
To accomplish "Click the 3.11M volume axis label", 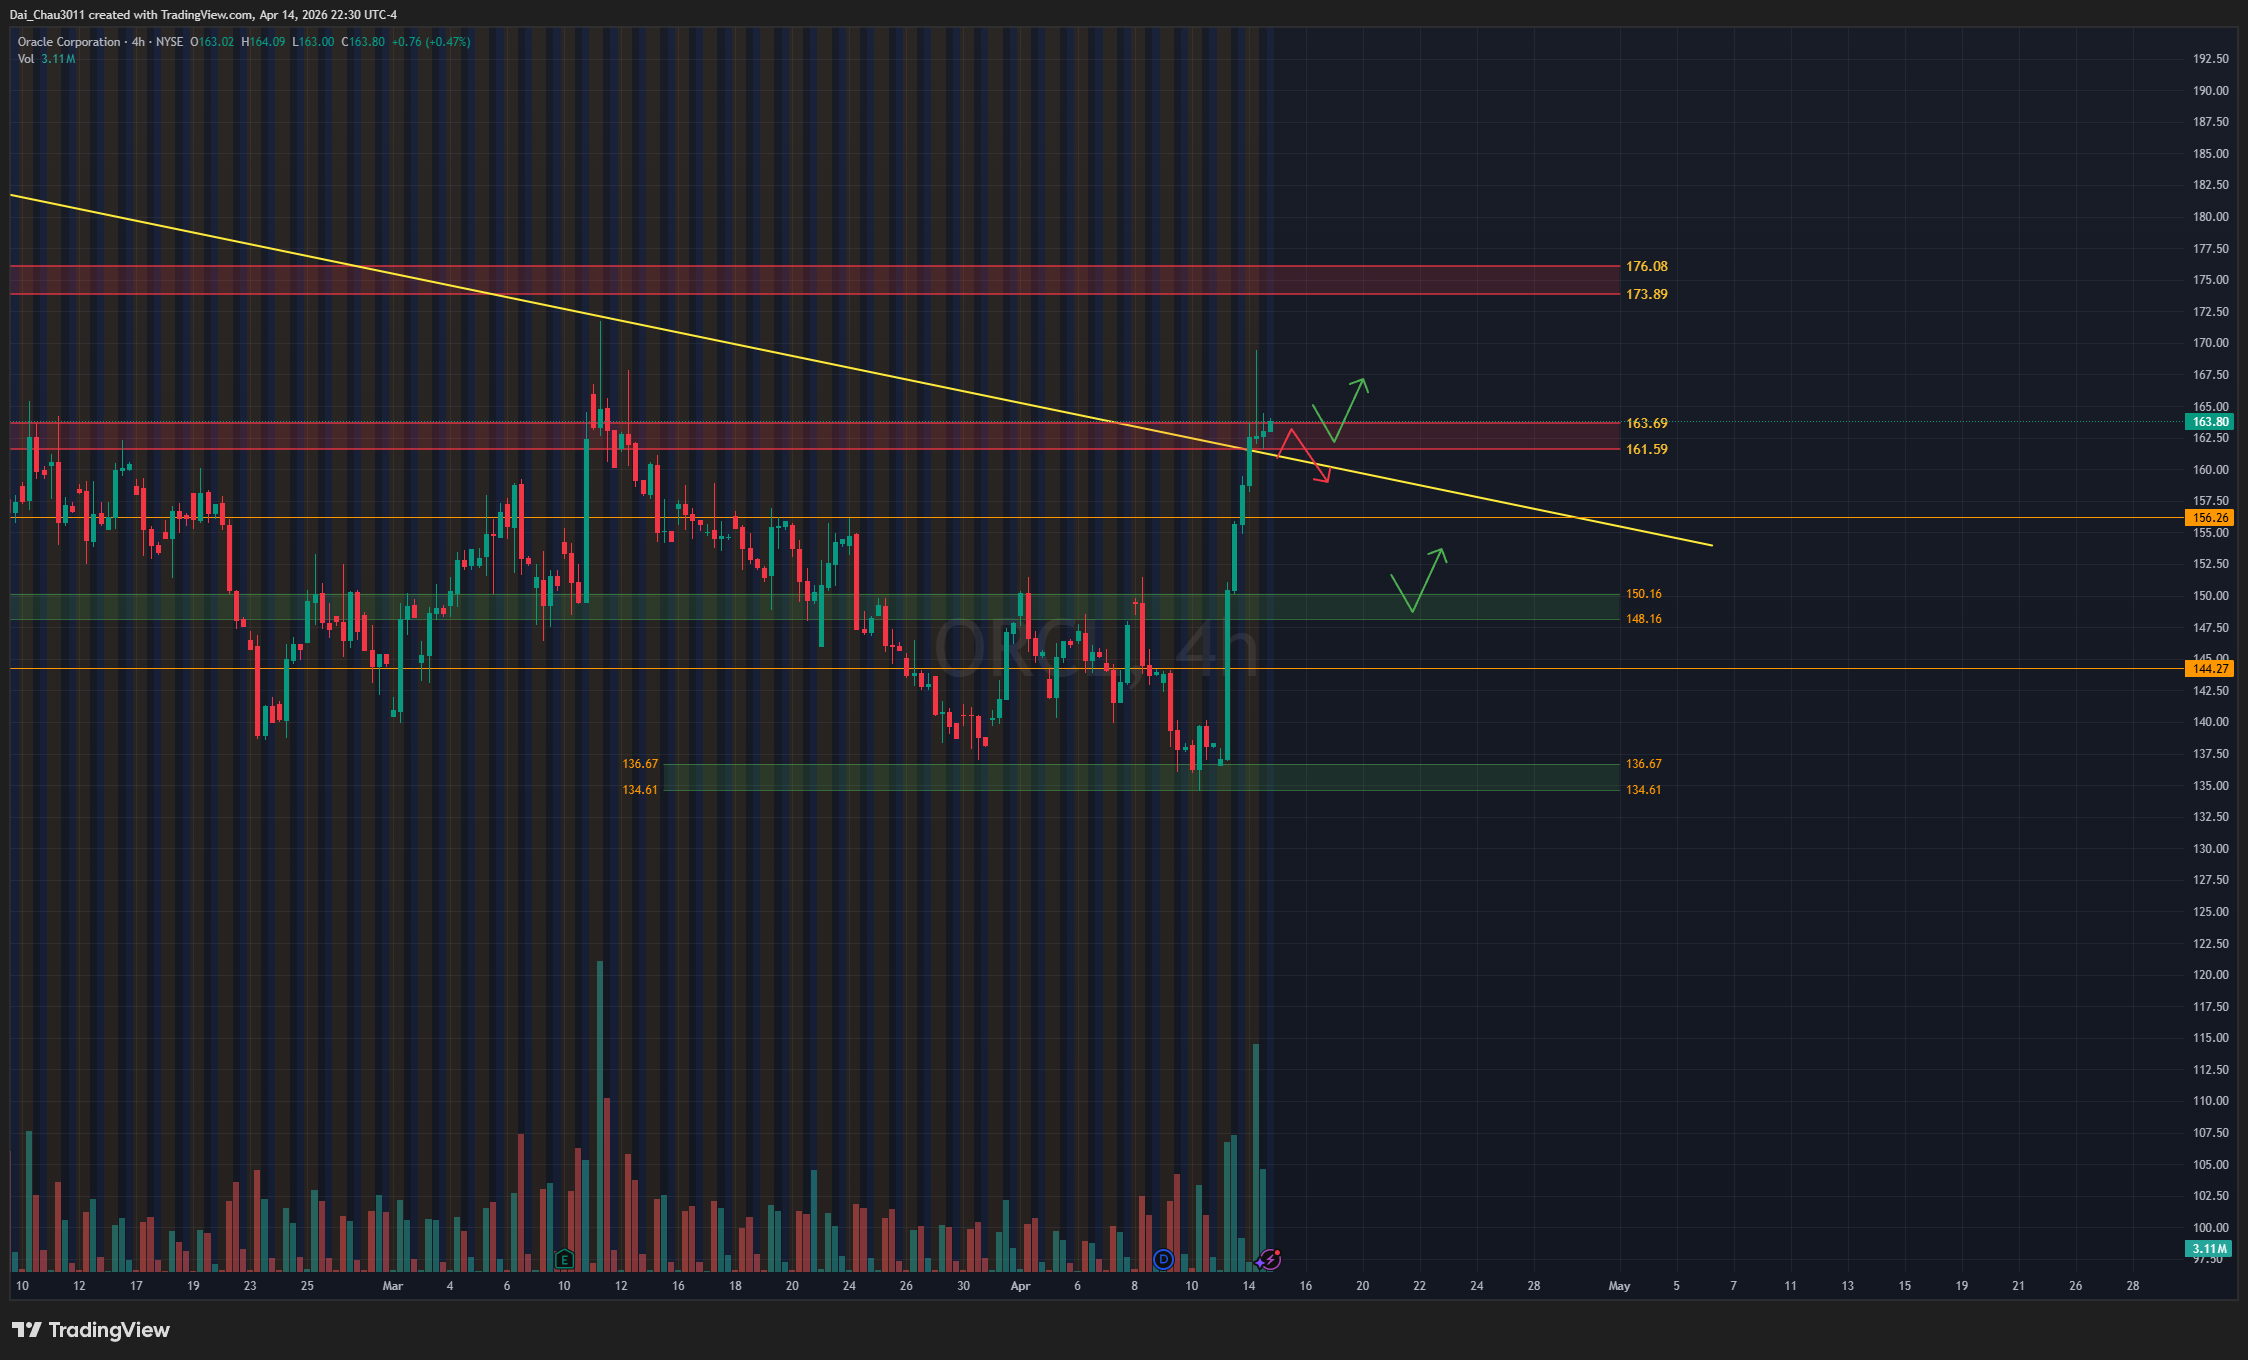I will pyautogui.click(x=2210, y=1249).
